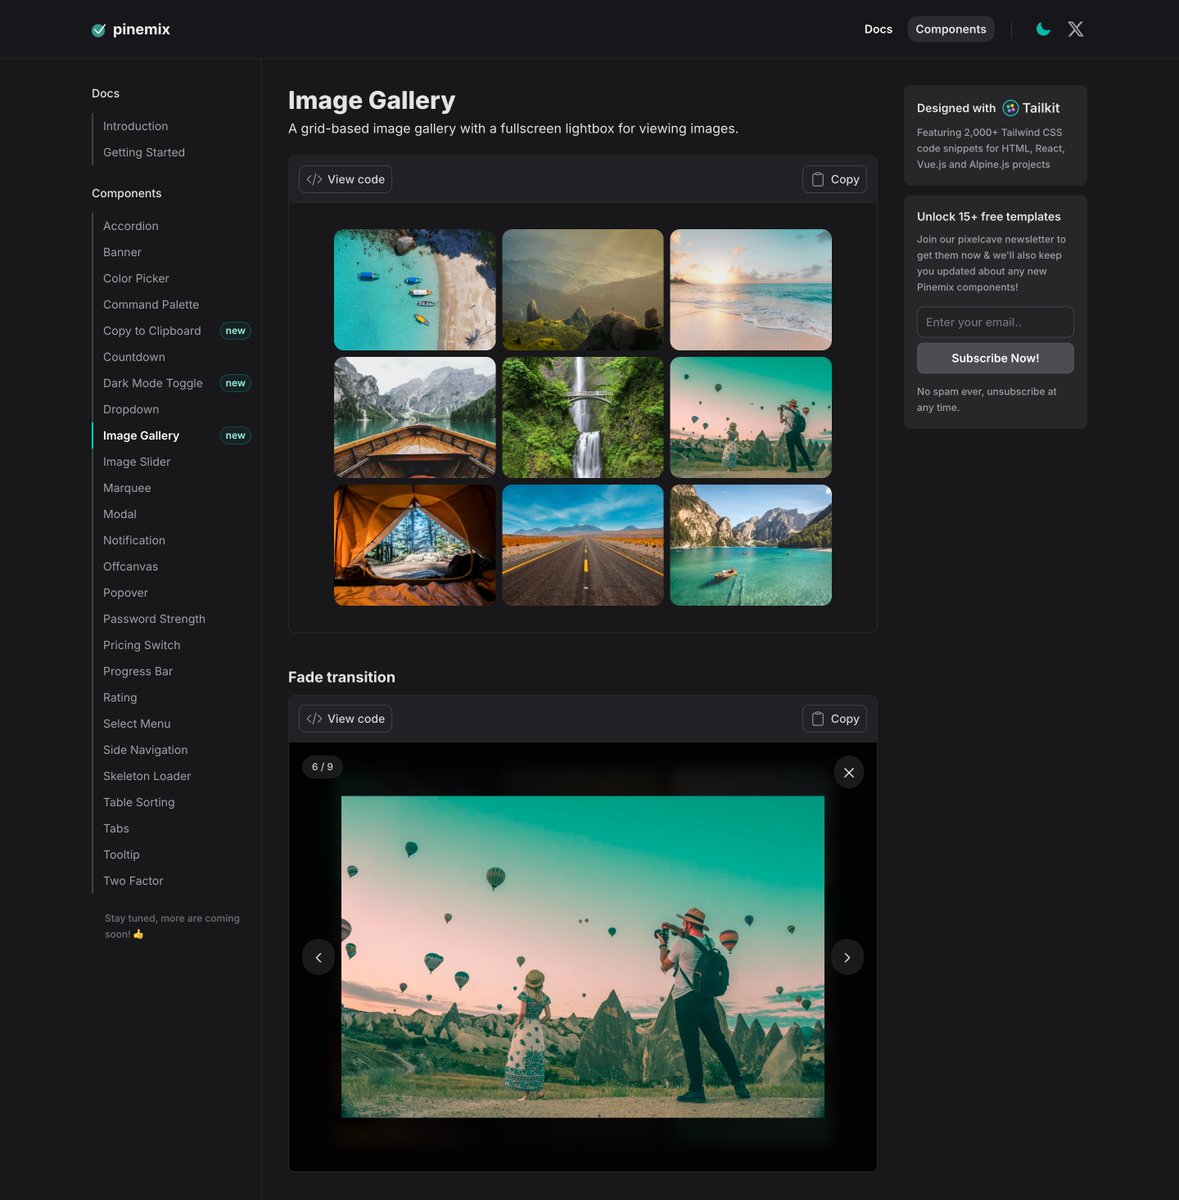Viewport: 1179px width, 1200px height.
Task: Open Copy to Clipboard component page
Action: point(152,331)
